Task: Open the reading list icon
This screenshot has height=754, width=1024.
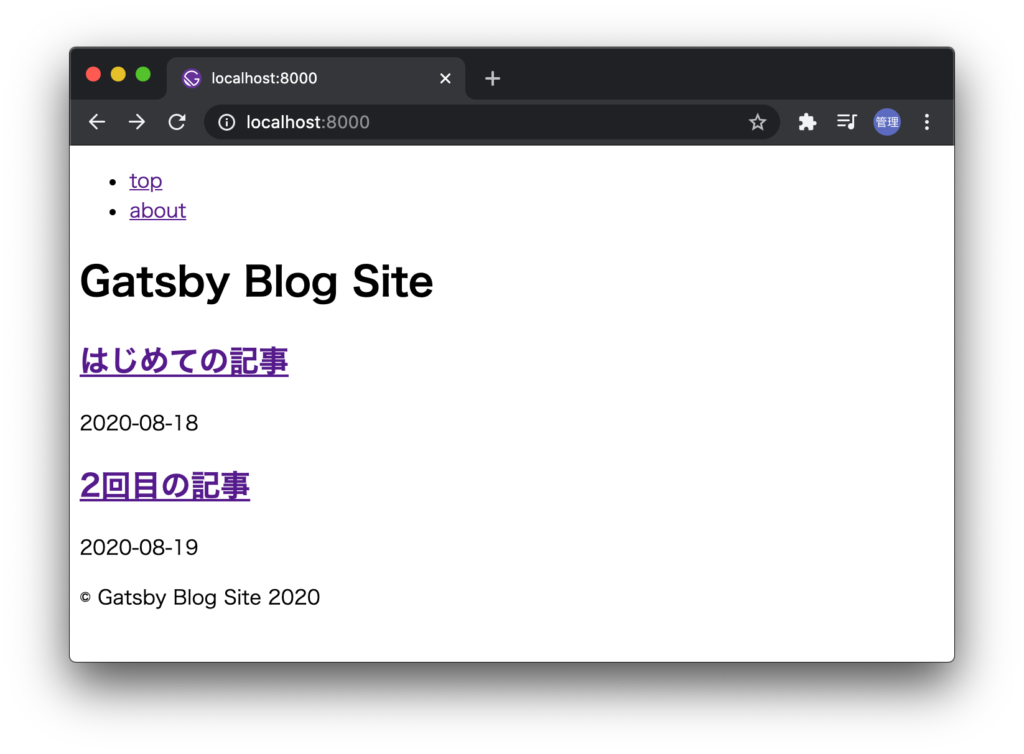Action: [x=846, y=121]
